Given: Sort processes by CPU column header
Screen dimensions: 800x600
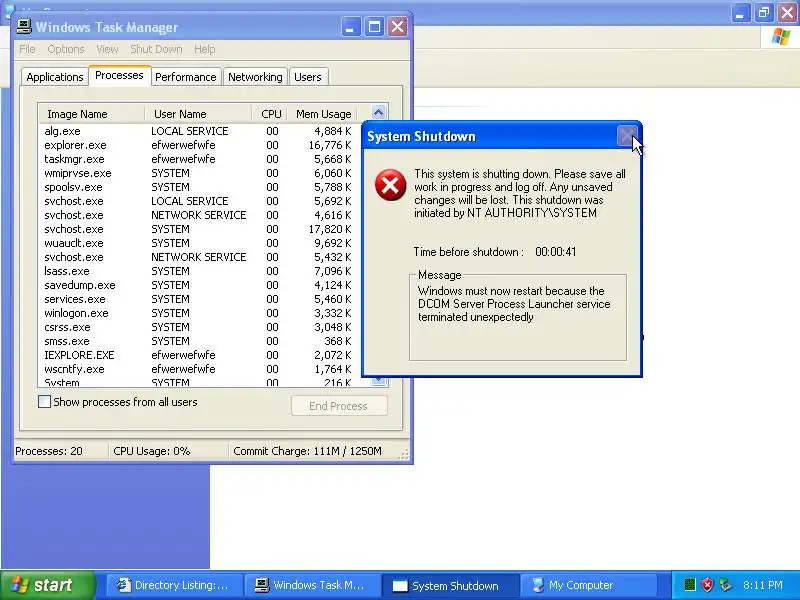Looking at the screenshot, I should pyautogui.click(x=270, y=114).
